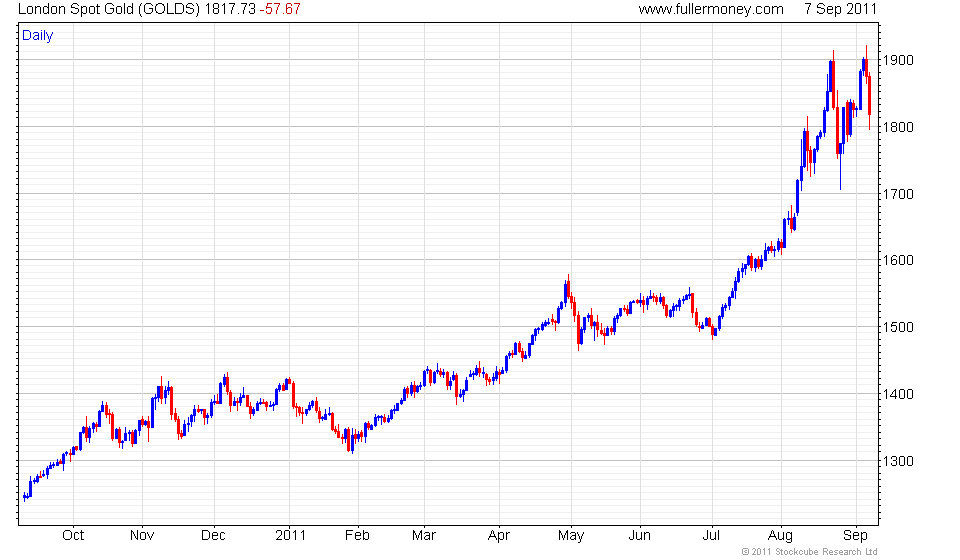Click the blue Daily label
The width and height of the screenshot is (960, 560).
37,35
